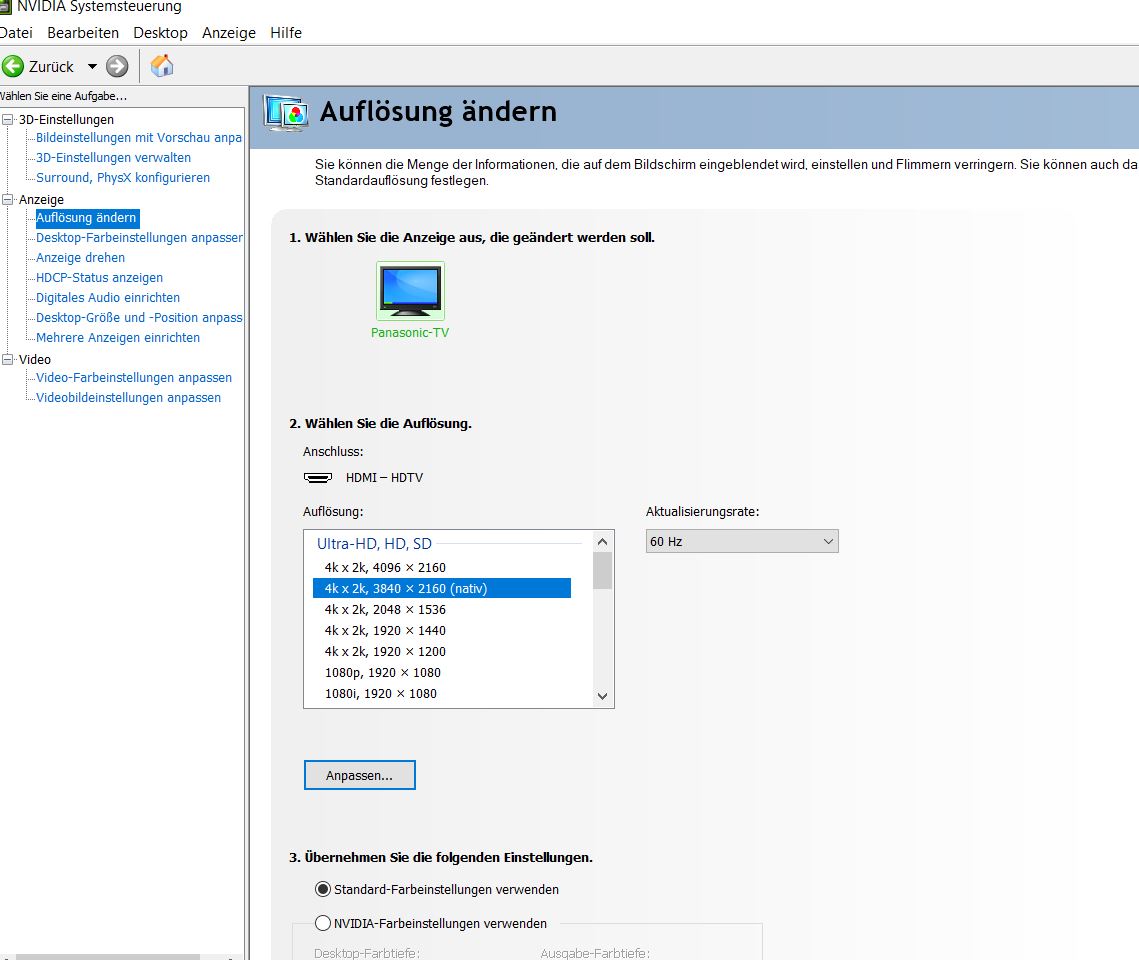Image resolution: width=1139 pixels, height=960 pixels.
Task: Open the Aktualisierungsrate 60 Hz dropdown
Action: [742, 541]
